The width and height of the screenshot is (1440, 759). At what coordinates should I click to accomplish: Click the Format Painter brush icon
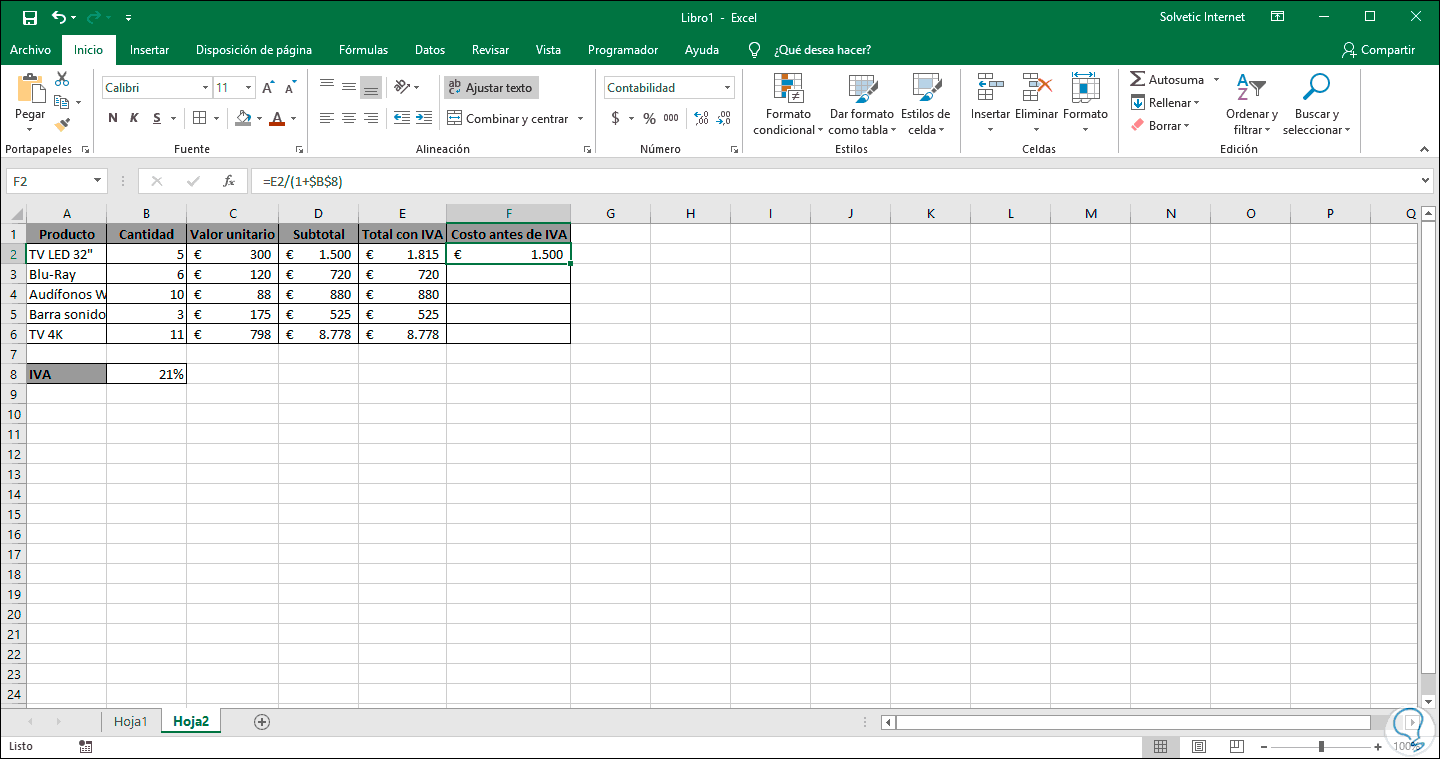coord(62,125)
